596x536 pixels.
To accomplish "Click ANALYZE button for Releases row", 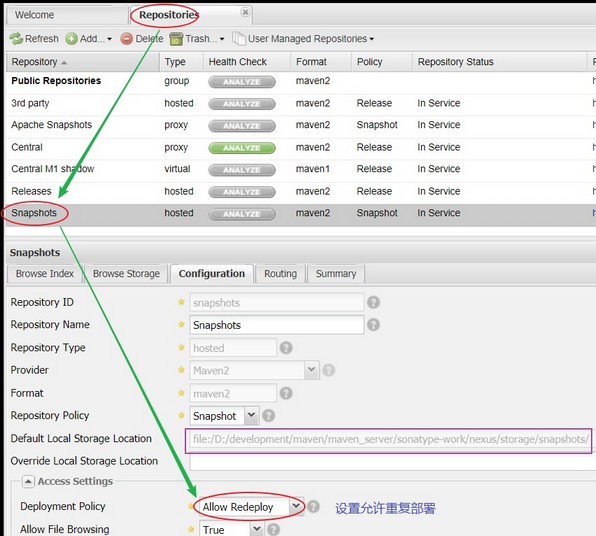I will coord(242,192).
